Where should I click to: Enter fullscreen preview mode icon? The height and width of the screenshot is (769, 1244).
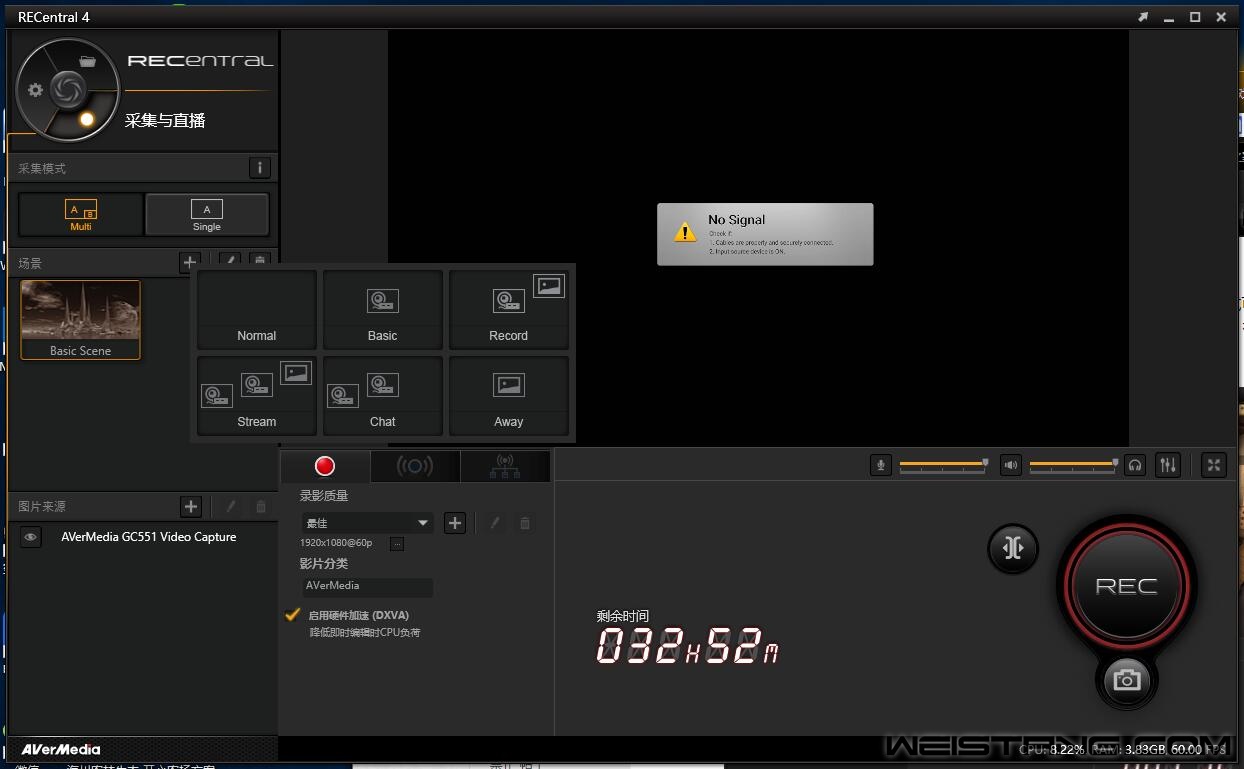[1213, 465]
